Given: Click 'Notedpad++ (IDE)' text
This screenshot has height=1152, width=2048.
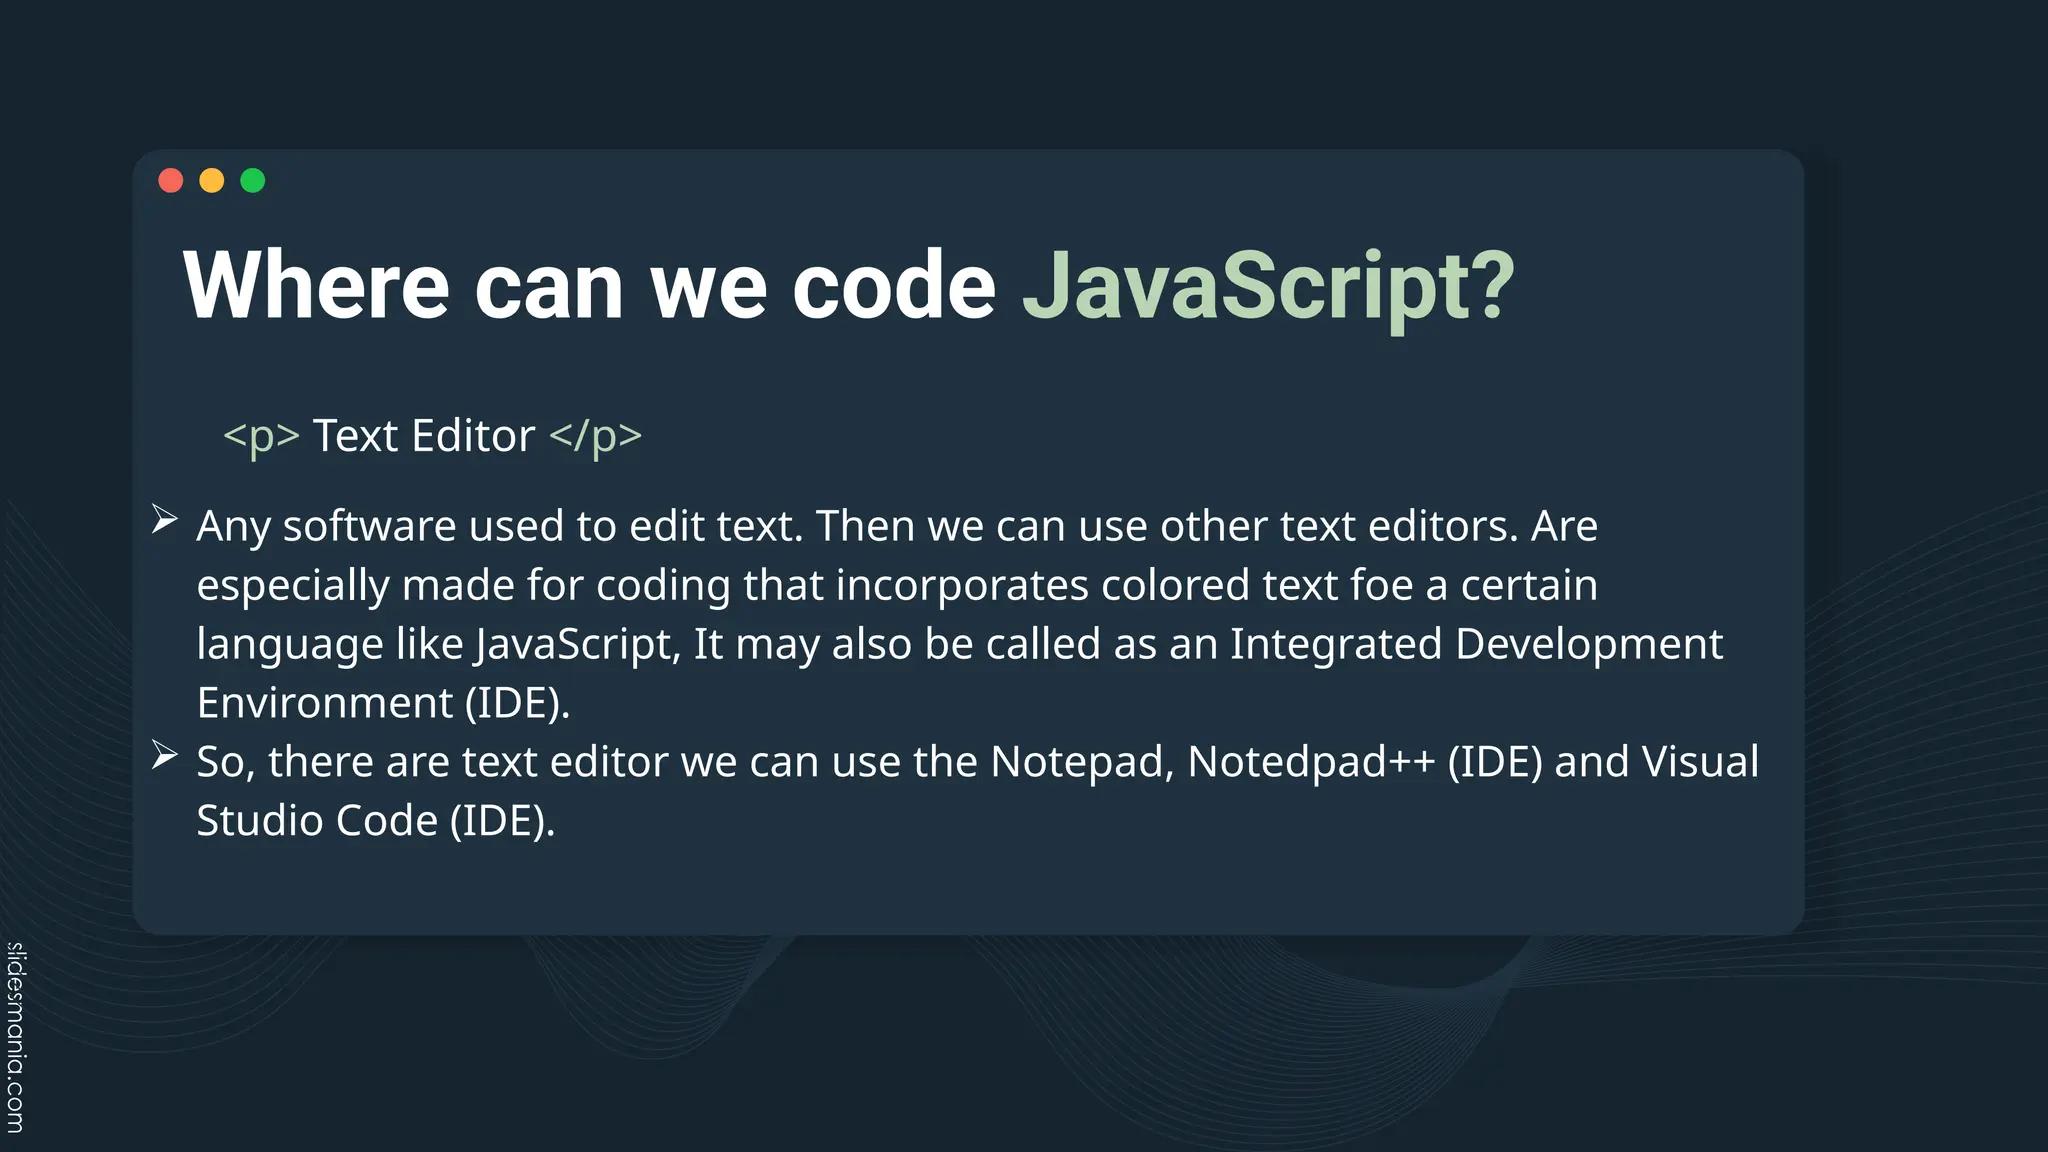Looking at the screenshot, I should pos(1365,763).
